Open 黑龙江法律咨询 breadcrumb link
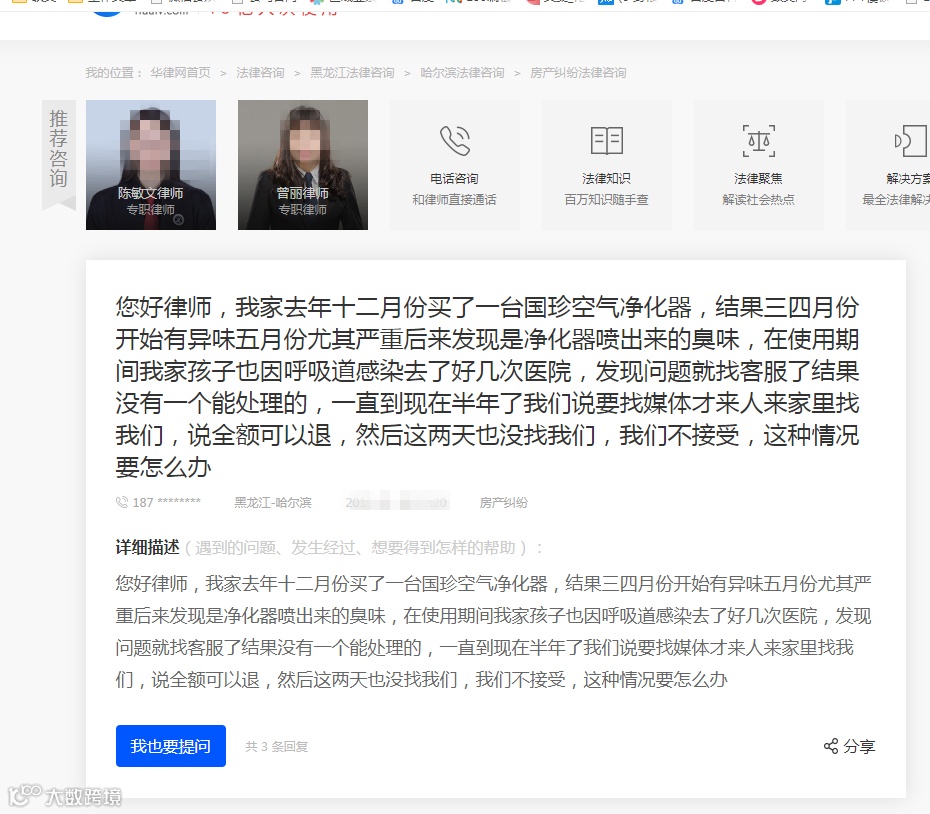The height and width of the screenshot is (814, 930). click(x=352, y=72)
